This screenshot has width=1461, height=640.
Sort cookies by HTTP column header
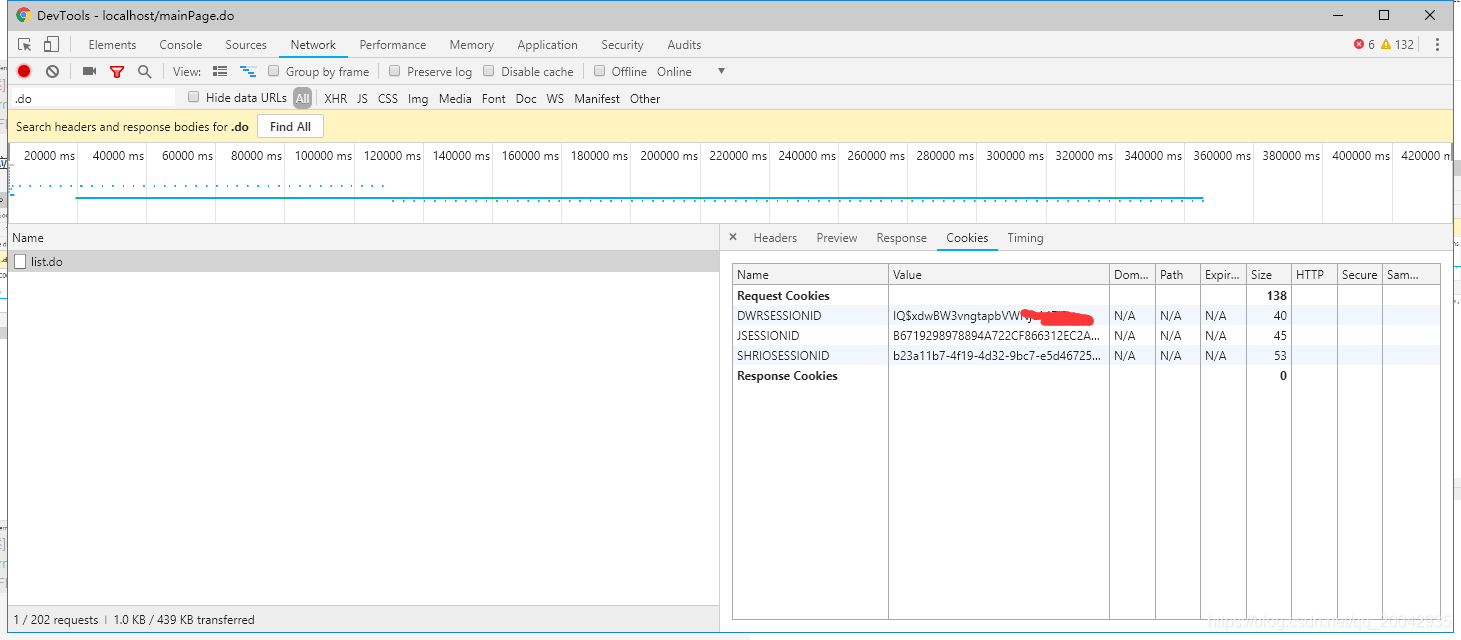click(x=1315, y=275)
